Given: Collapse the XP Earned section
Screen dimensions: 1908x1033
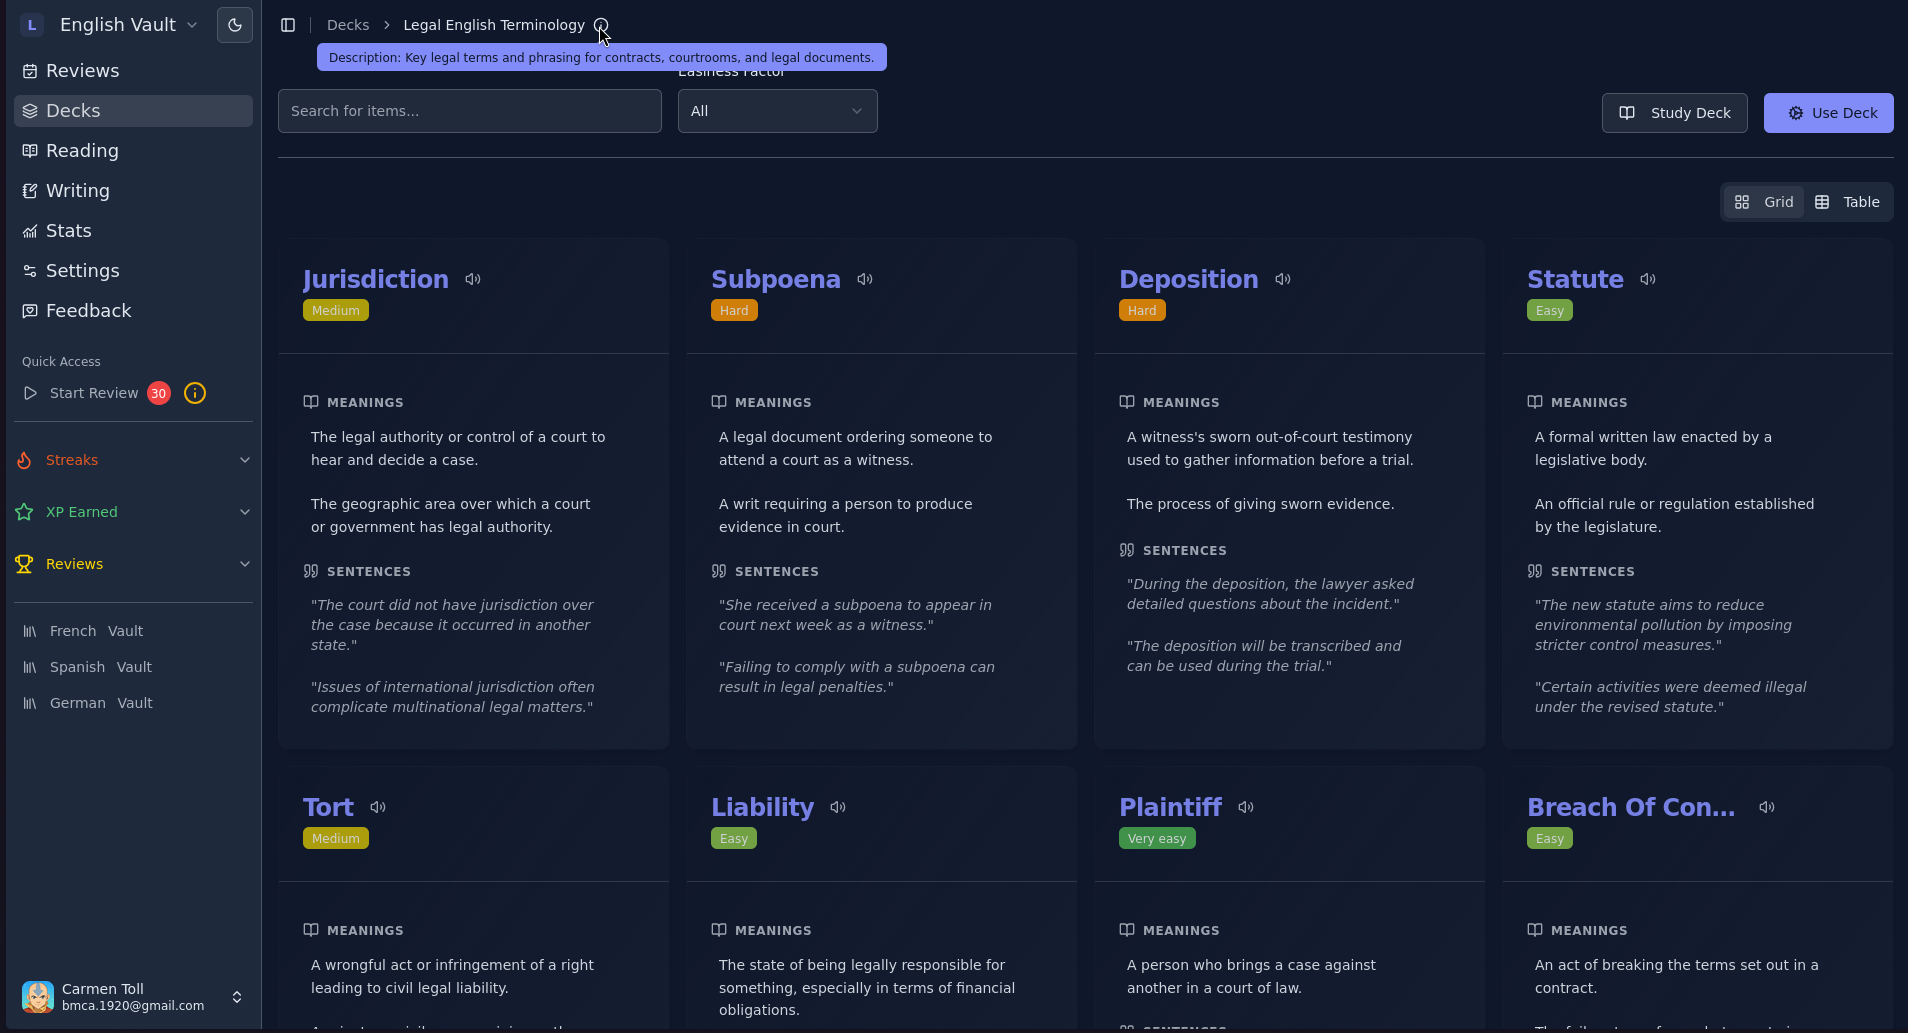Looking at the screenshot, I should (x=244, y=512).
